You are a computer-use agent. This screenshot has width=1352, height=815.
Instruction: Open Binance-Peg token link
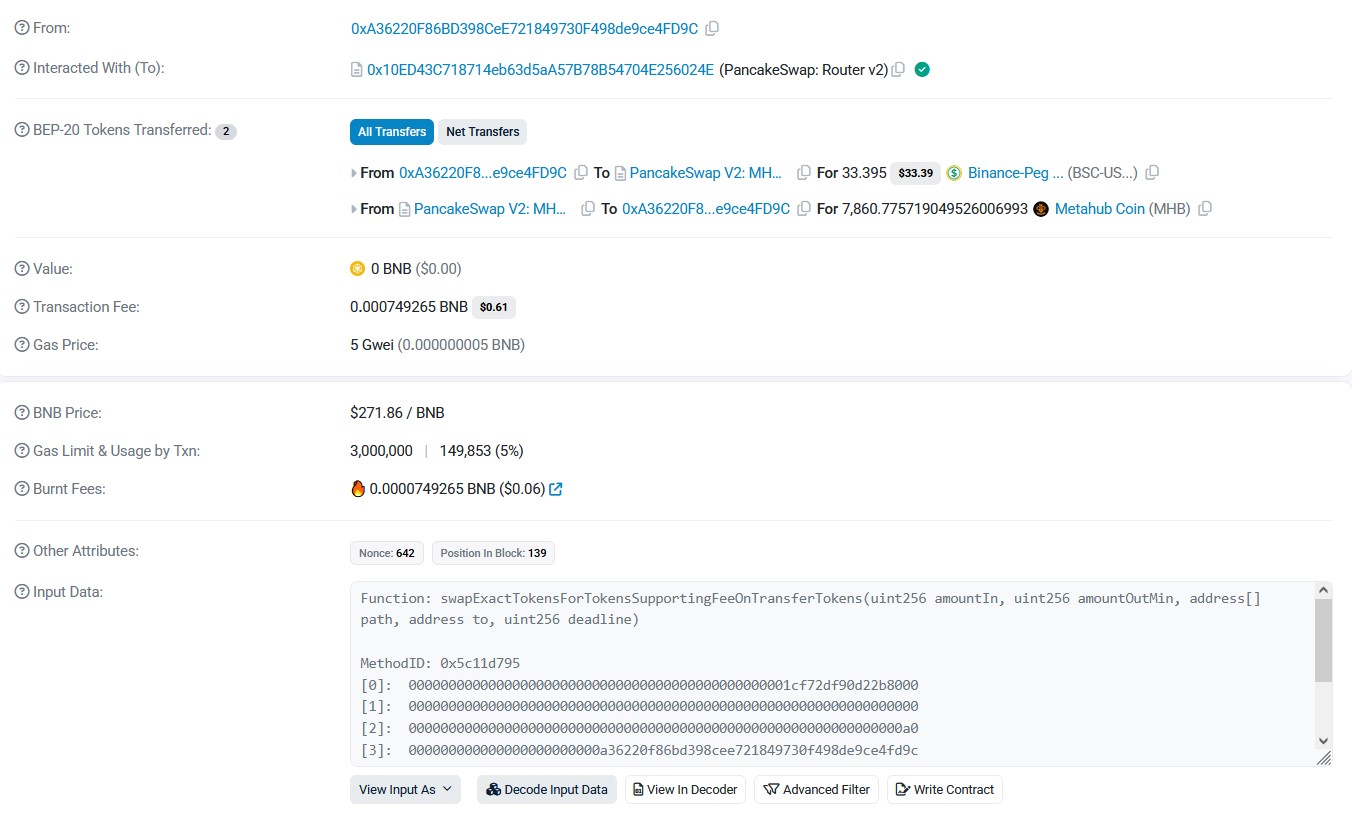pyautogui.click(x=1015, y=173)
